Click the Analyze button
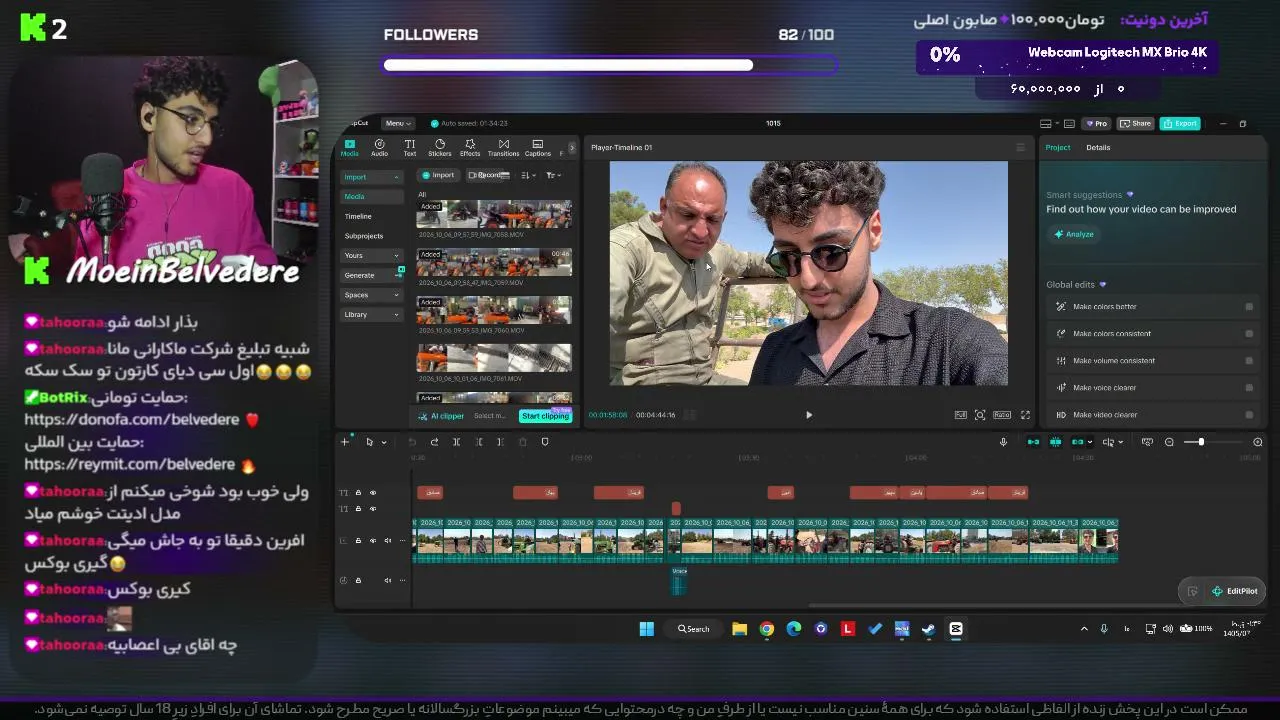Image resolution: width=1280 pixels, height=720 pixels. click(x=1074, y=234)
